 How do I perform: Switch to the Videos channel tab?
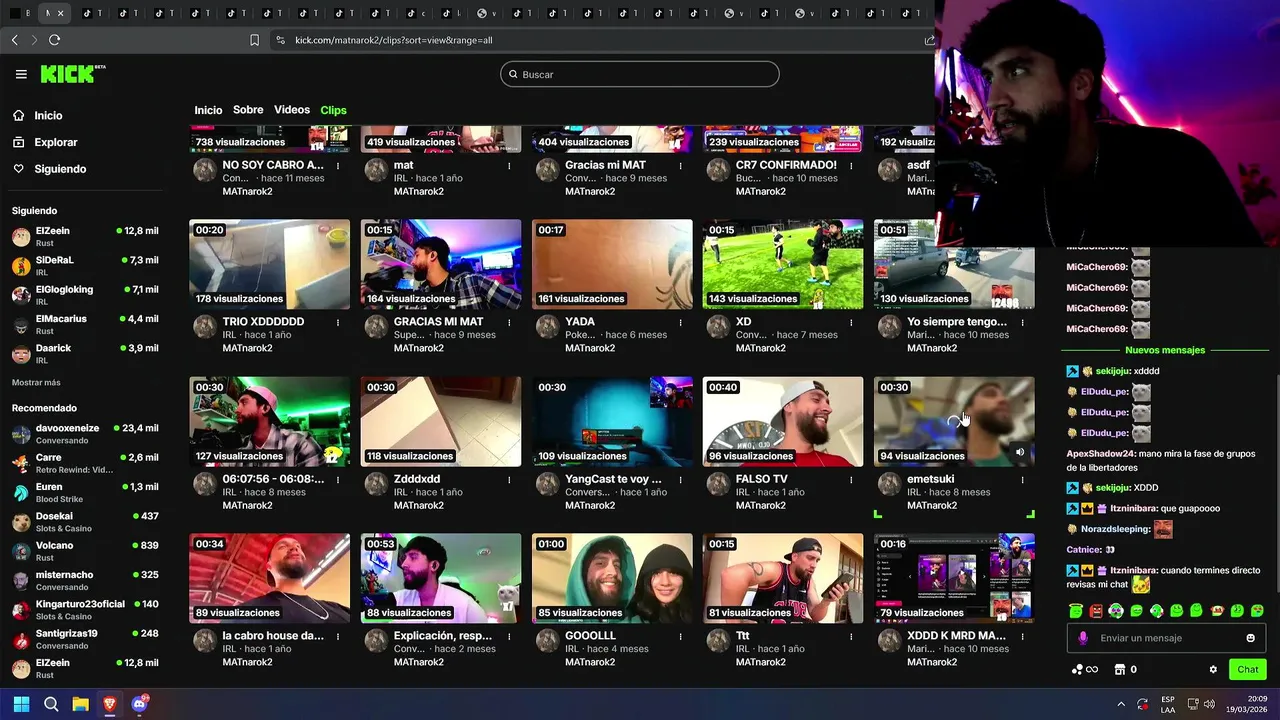pos(292,110)
